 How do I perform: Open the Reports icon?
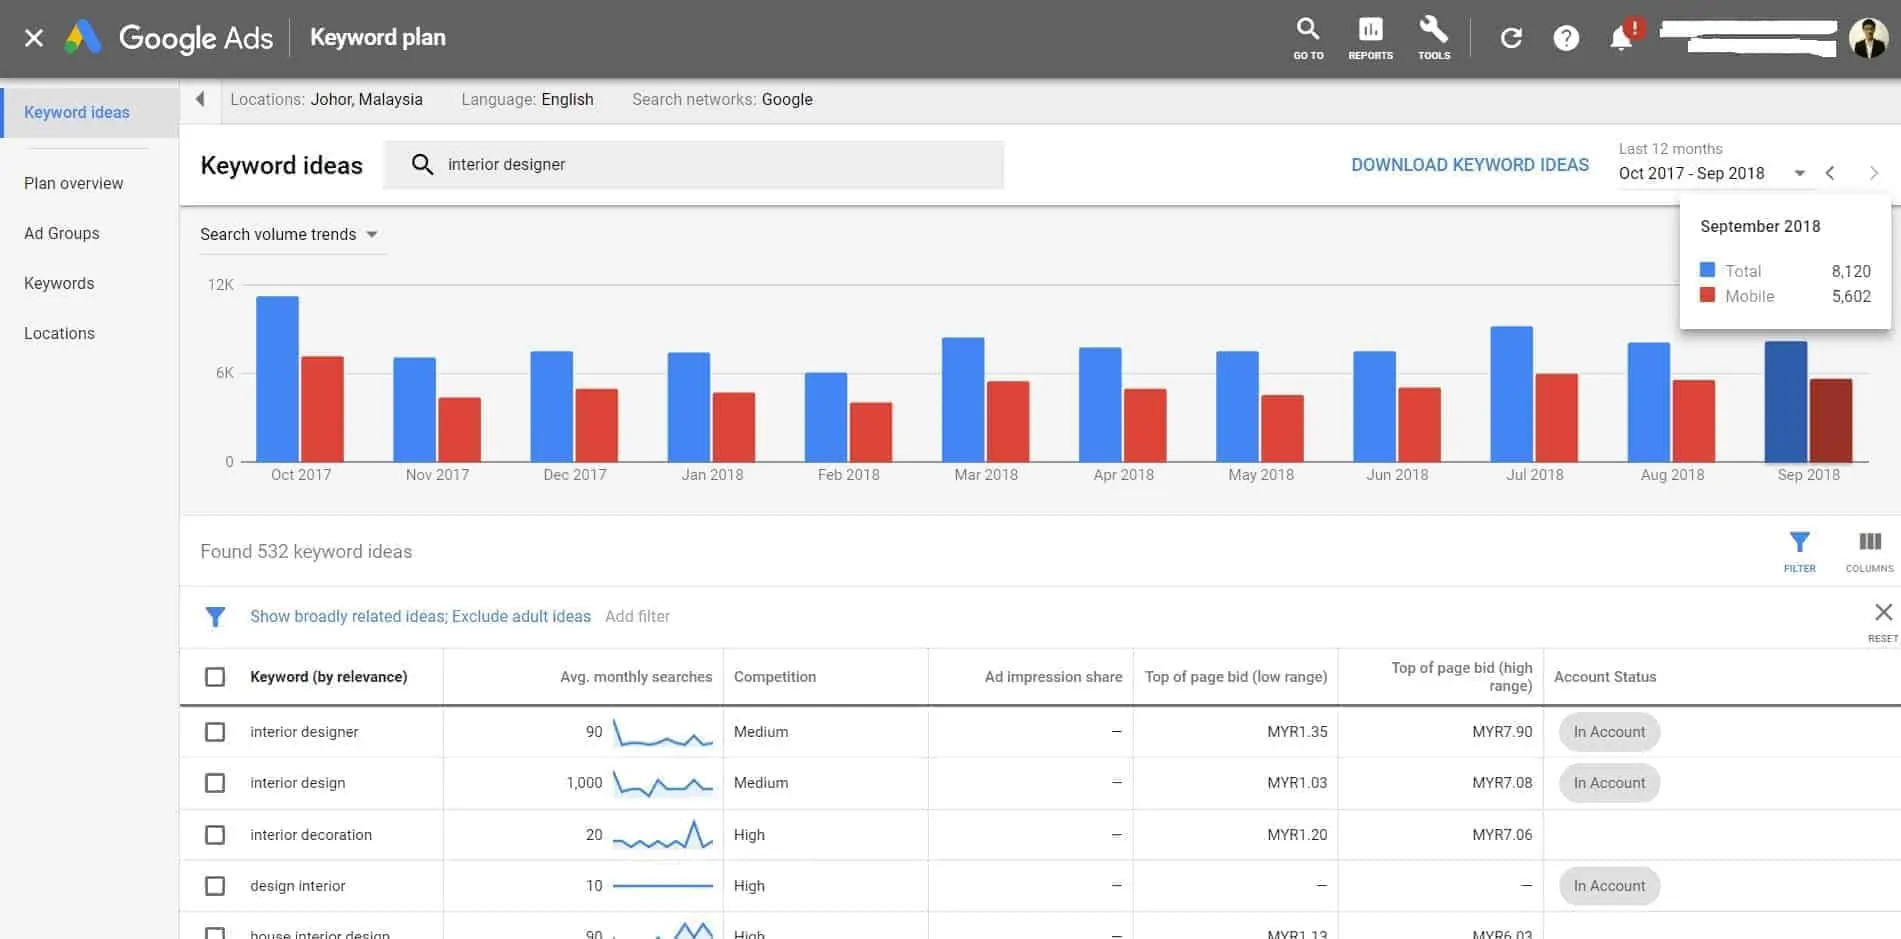point(1370,38)
